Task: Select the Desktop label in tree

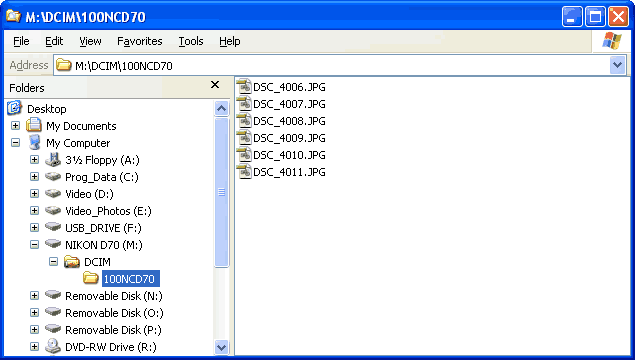Action: click(47, 109)
